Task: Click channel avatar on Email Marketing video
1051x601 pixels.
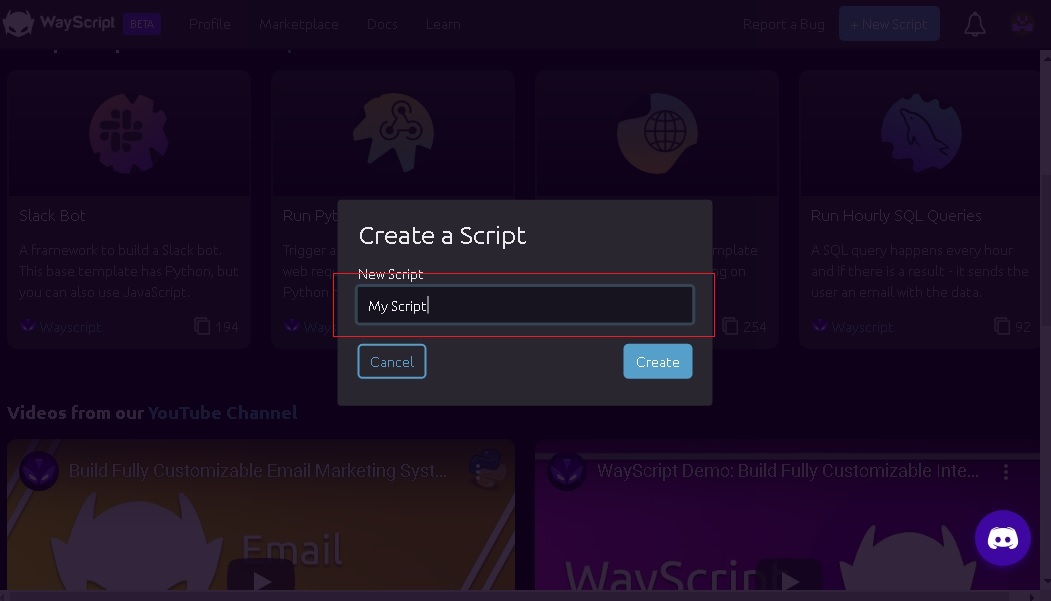Action: (39, 471)
